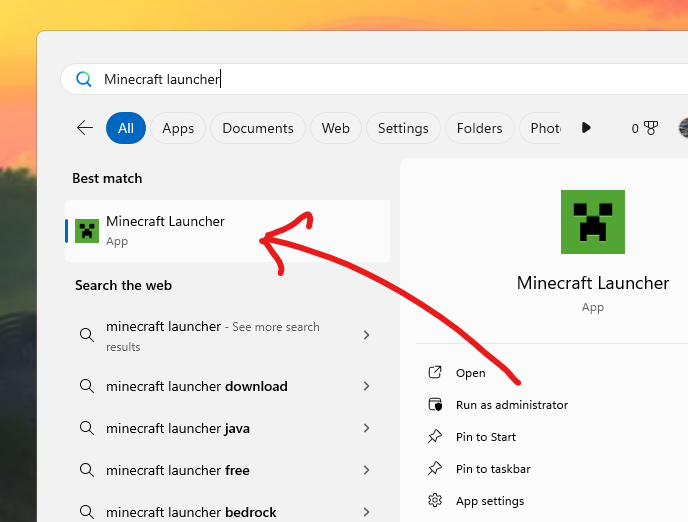
Task: Switch to the Folders filter
Action: (479, 128)
